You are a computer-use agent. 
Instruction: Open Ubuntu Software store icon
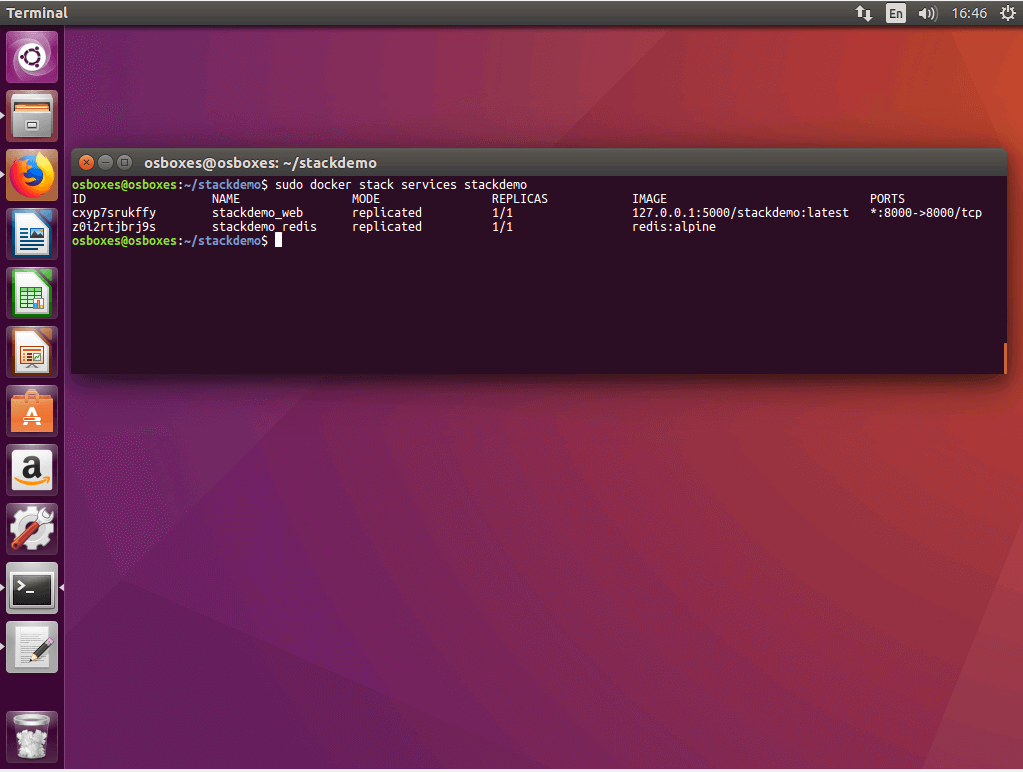pos(32,411)
